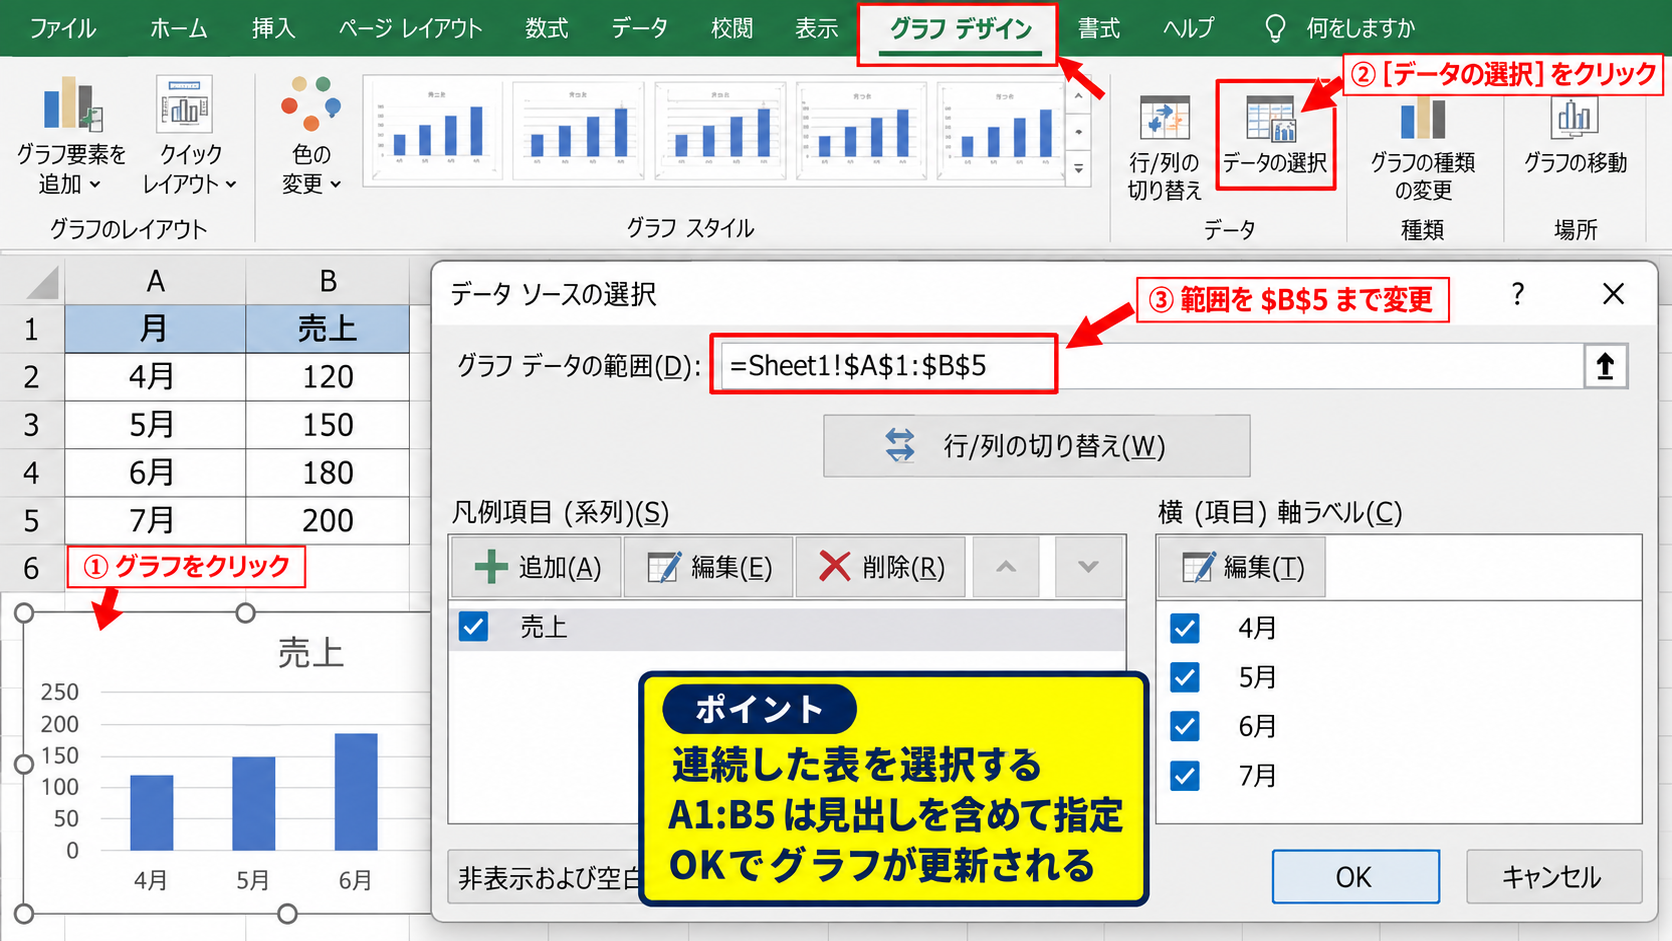Switch to the 挿入 tab
The image size is (1672, 941).
click(x=273, y=28)
